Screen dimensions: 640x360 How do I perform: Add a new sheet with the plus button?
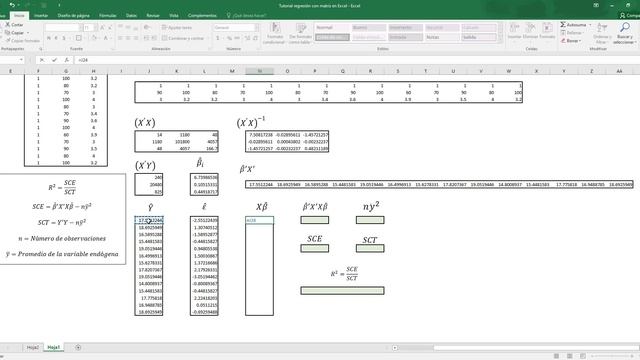click(78, 347)
